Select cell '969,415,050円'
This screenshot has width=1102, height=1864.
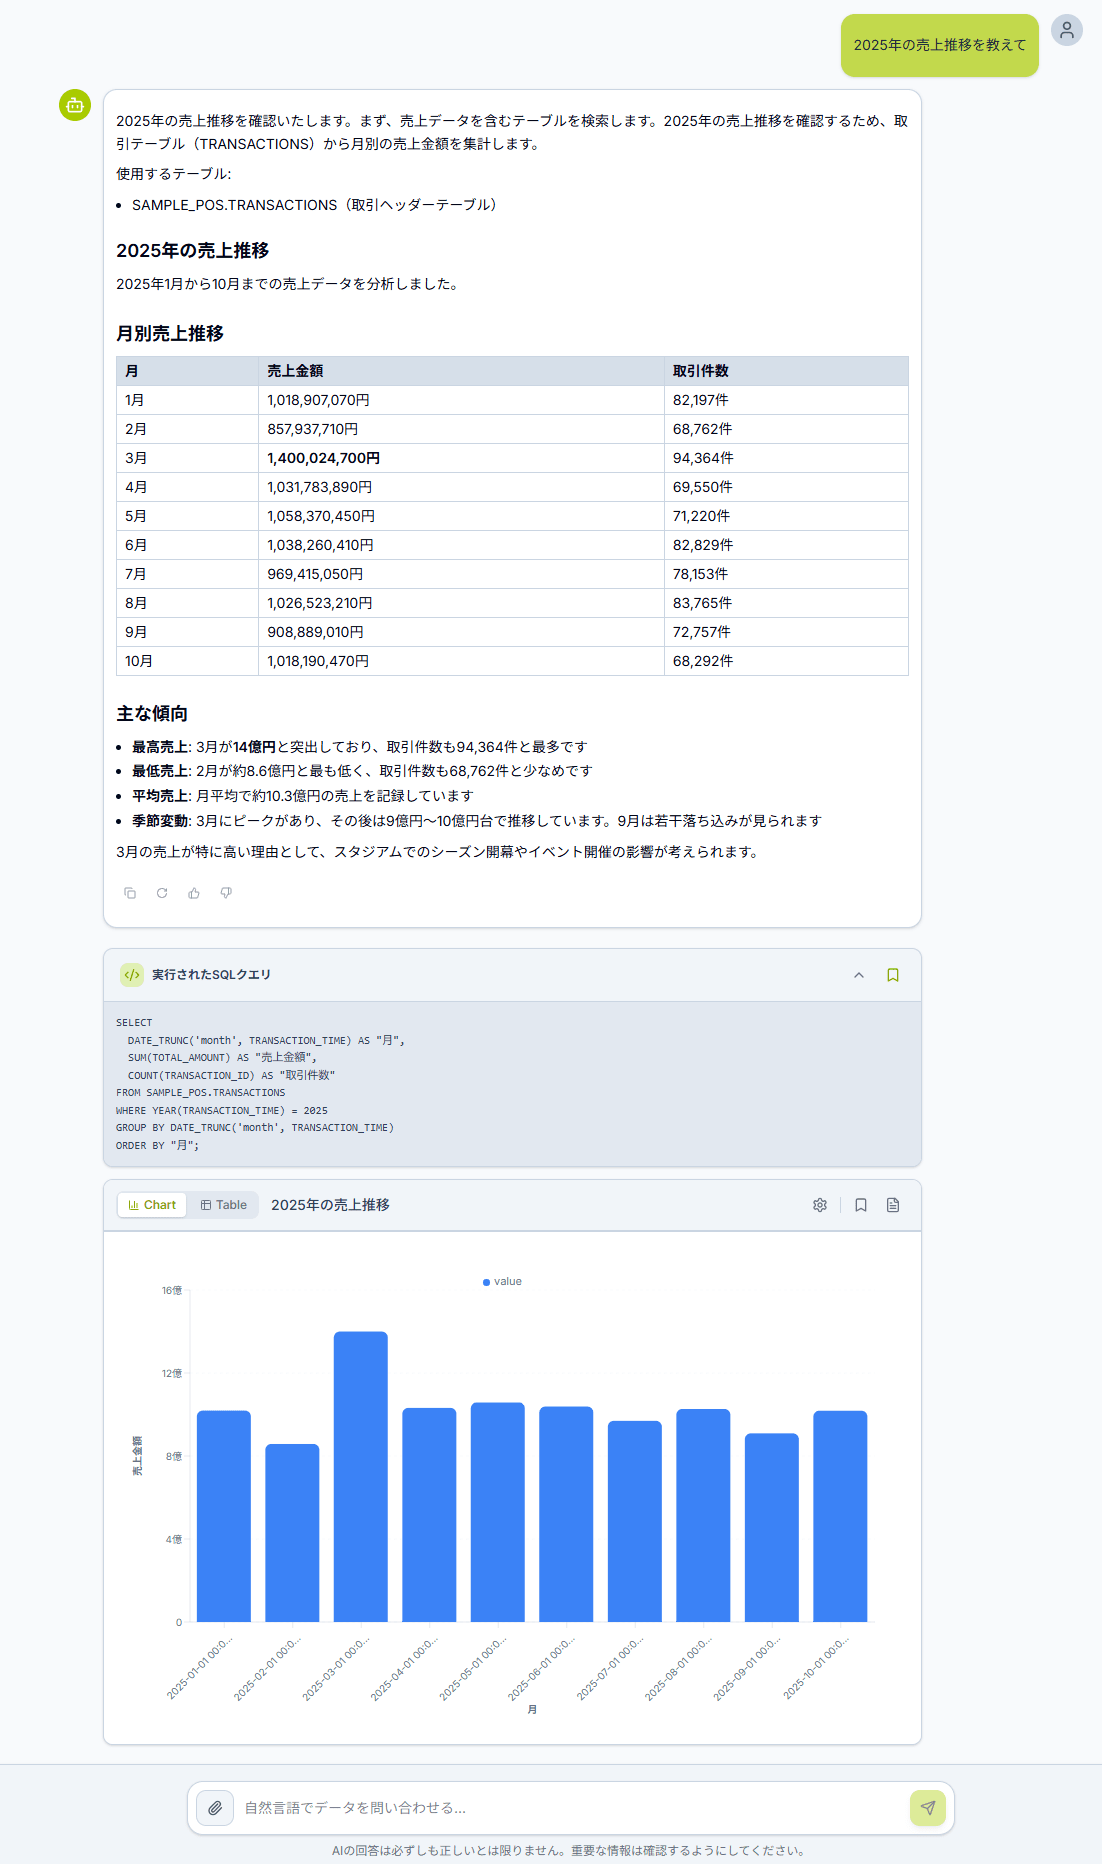(461, 574)
